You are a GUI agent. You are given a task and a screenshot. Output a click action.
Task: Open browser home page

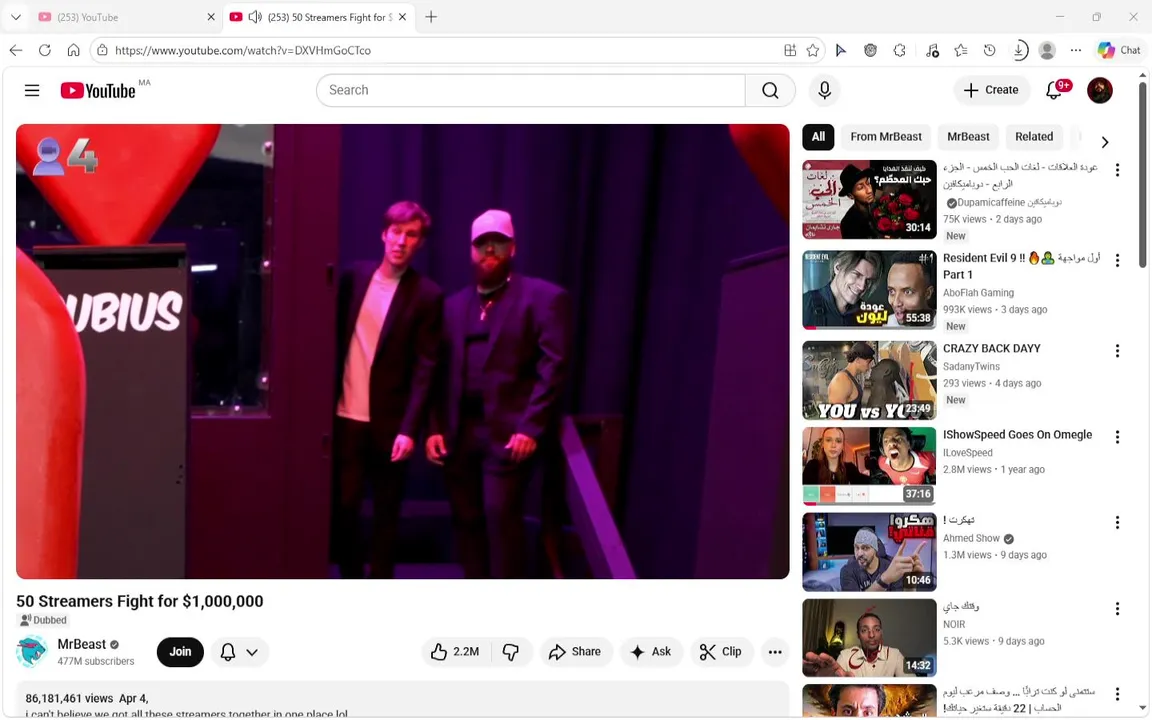point(73,50)
